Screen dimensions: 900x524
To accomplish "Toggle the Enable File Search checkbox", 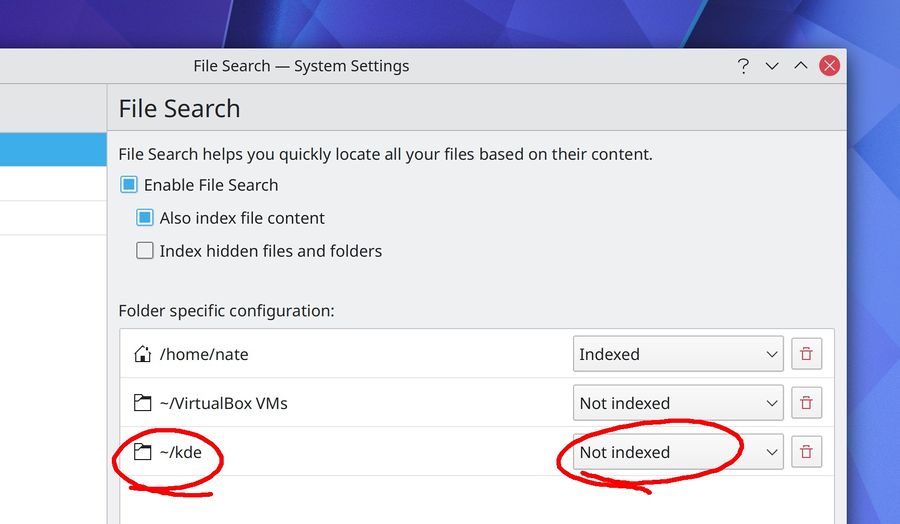I will click(129, 185).
